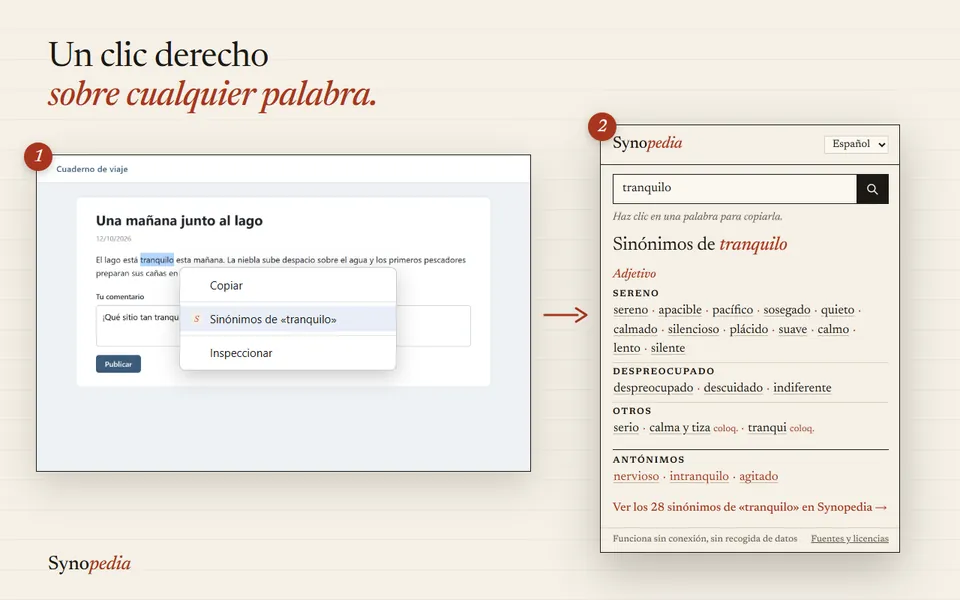
Task: Copy the synonym indiferente
Action: (802, 388)
